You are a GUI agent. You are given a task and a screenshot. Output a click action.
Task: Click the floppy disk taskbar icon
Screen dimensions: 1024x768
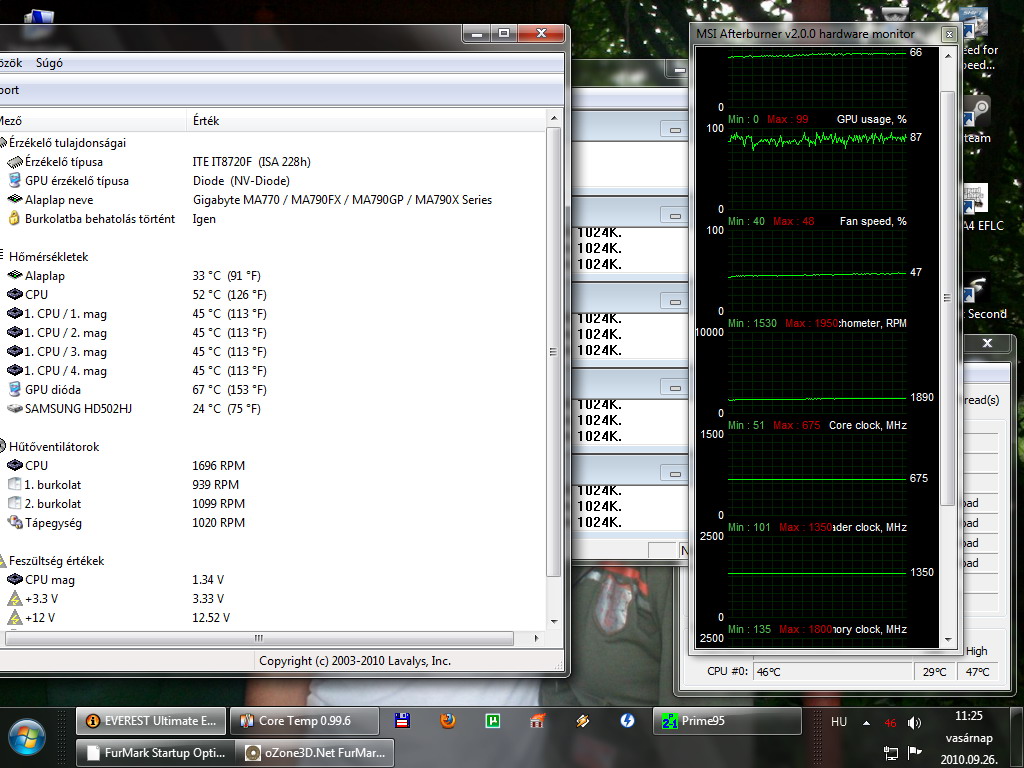402,720
